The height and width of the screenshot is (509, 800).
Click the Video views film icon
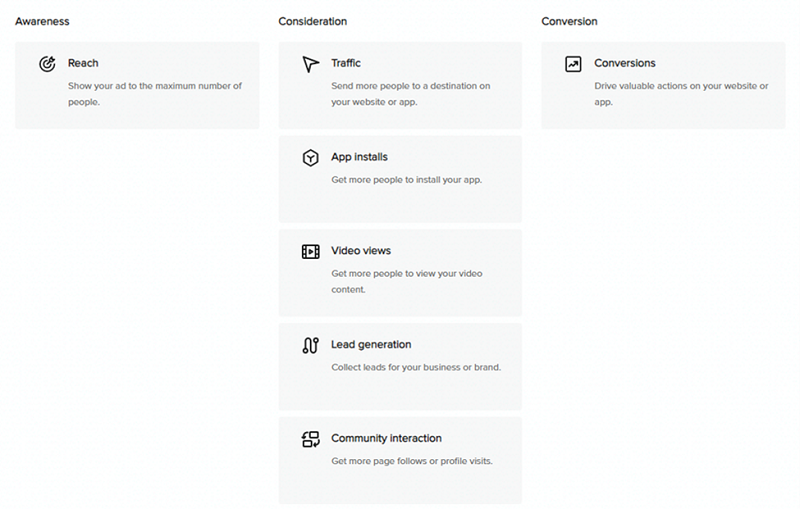[310, 251]
